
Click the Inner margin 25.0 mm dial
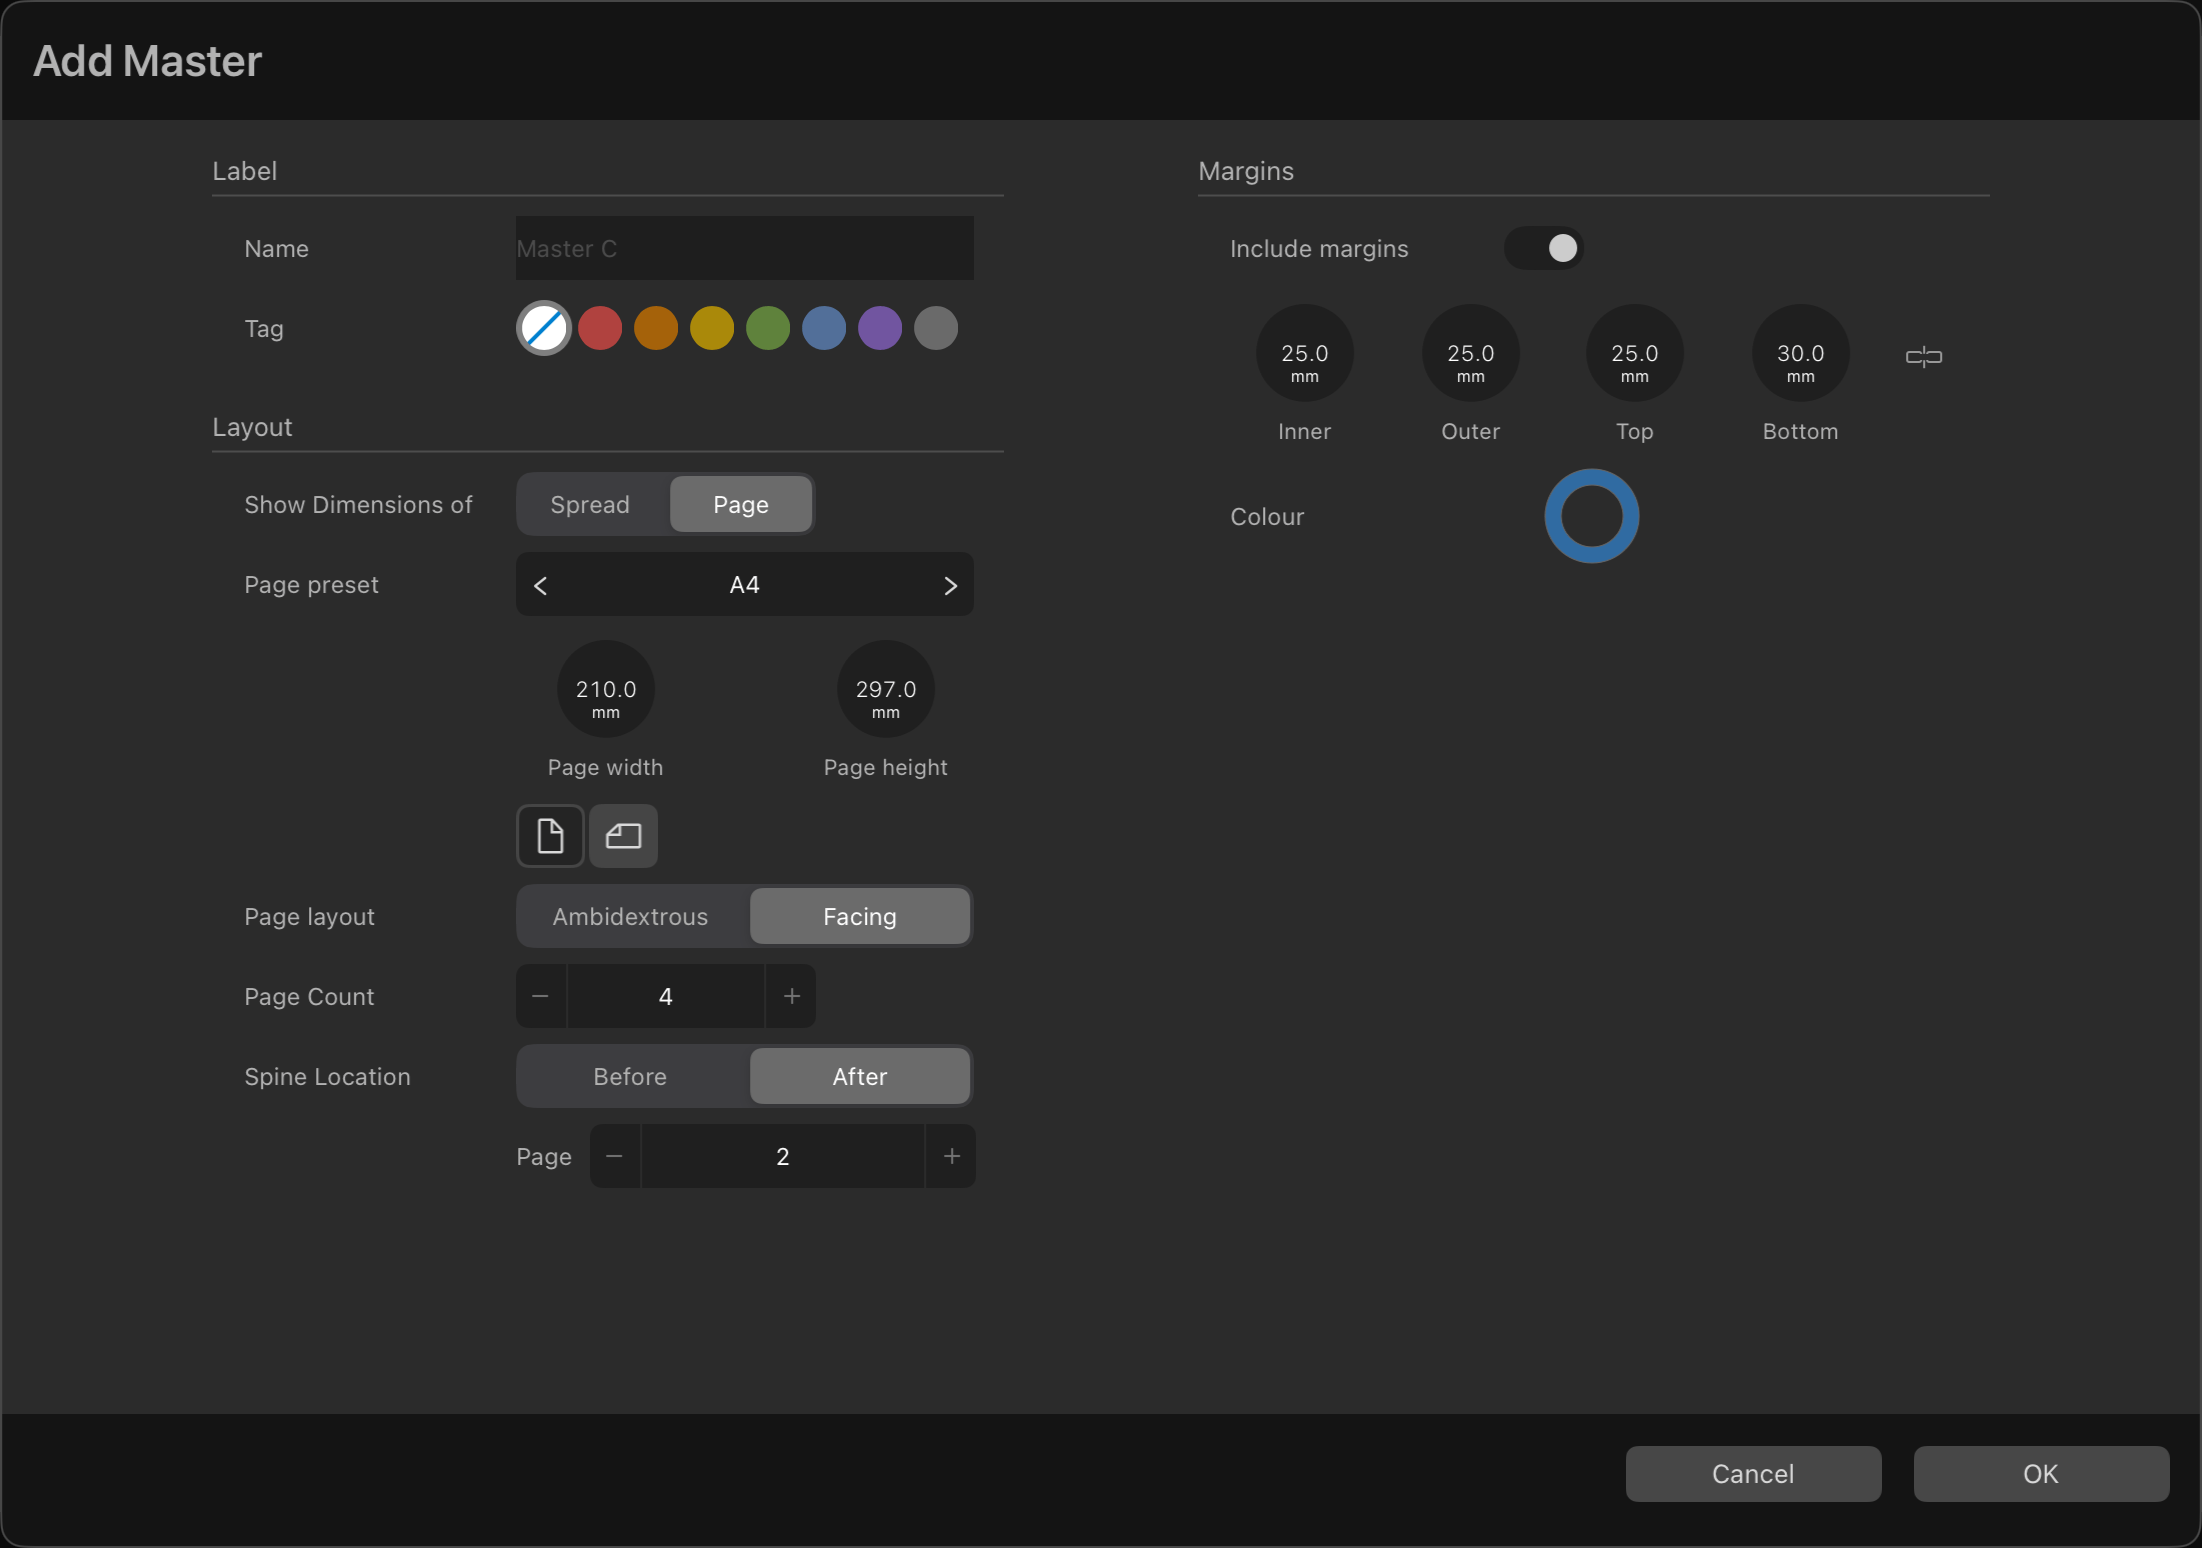(1305, 353)
